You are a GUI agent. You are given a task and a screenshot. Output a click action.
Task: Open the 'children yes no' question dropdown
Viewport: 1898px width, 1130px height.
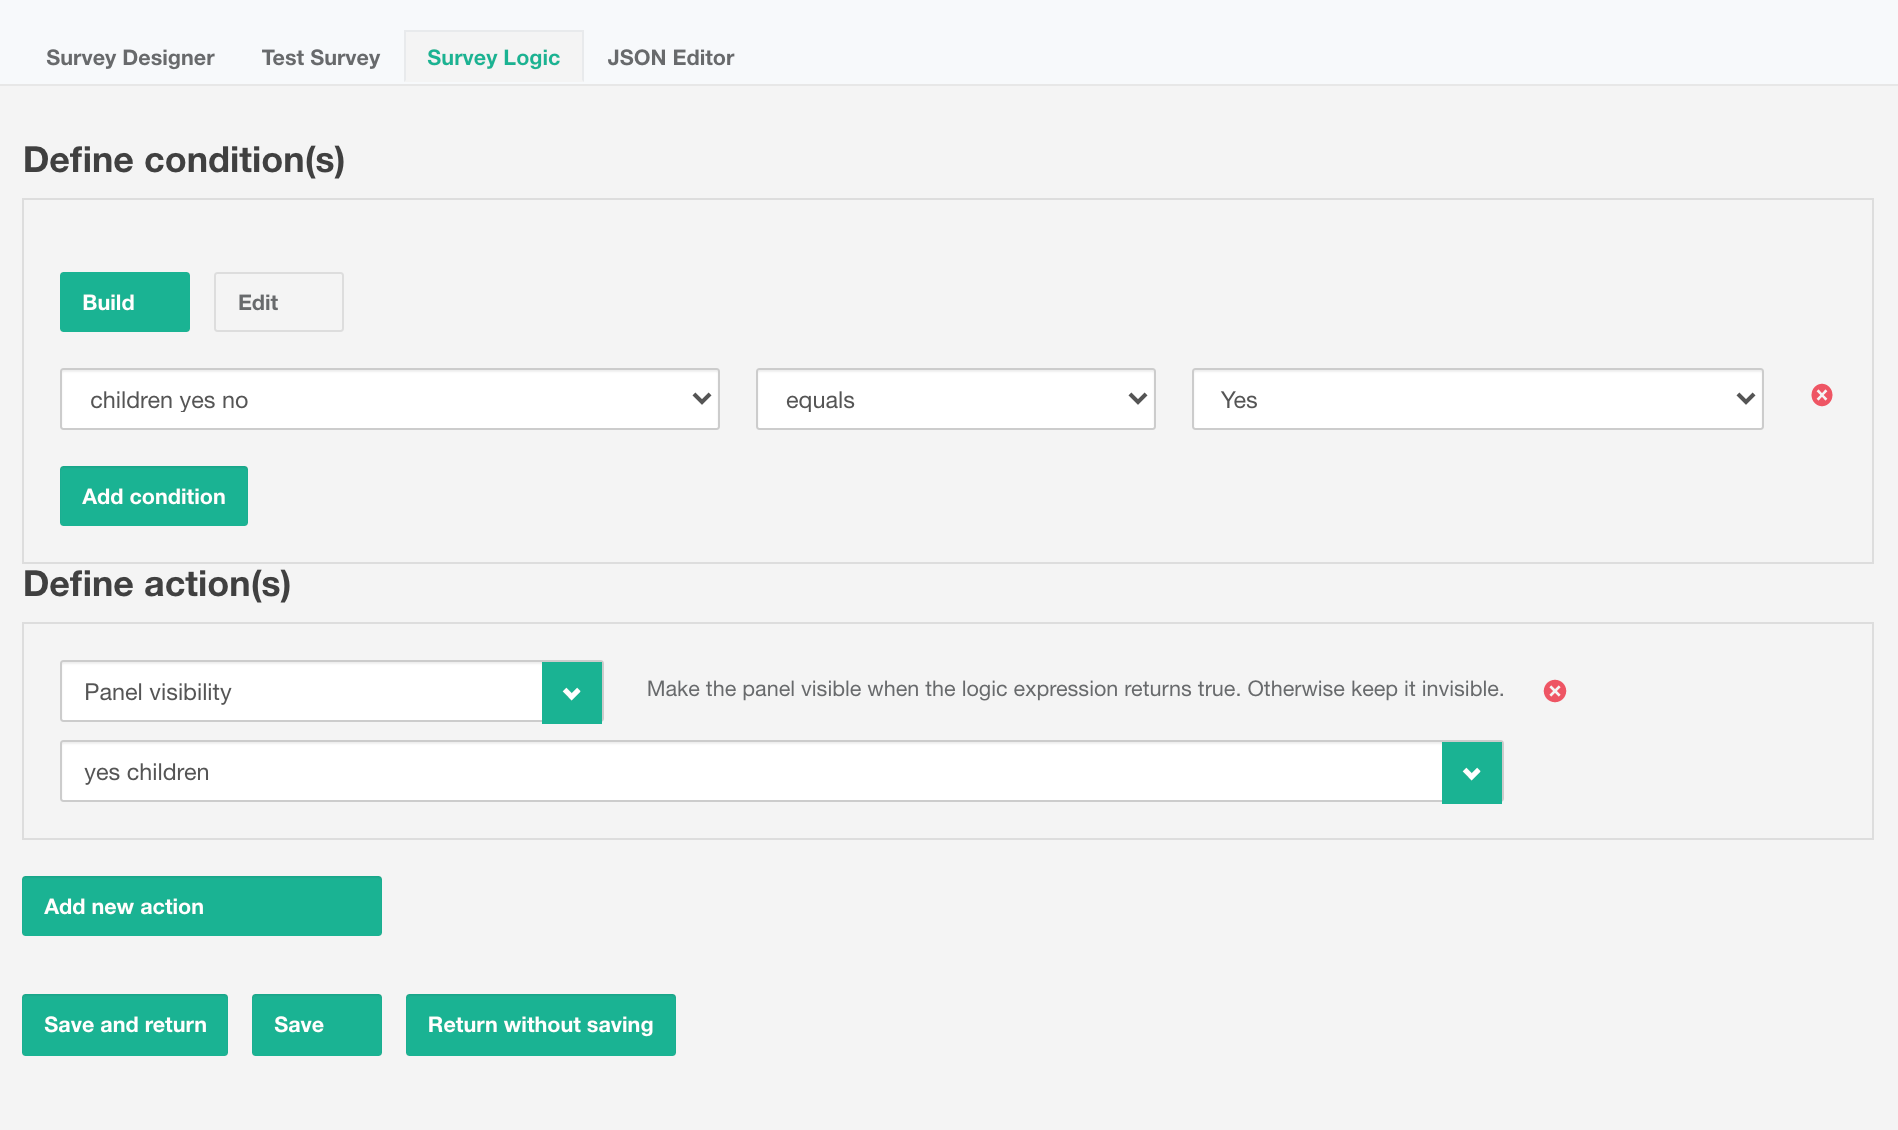coord(389,399)
